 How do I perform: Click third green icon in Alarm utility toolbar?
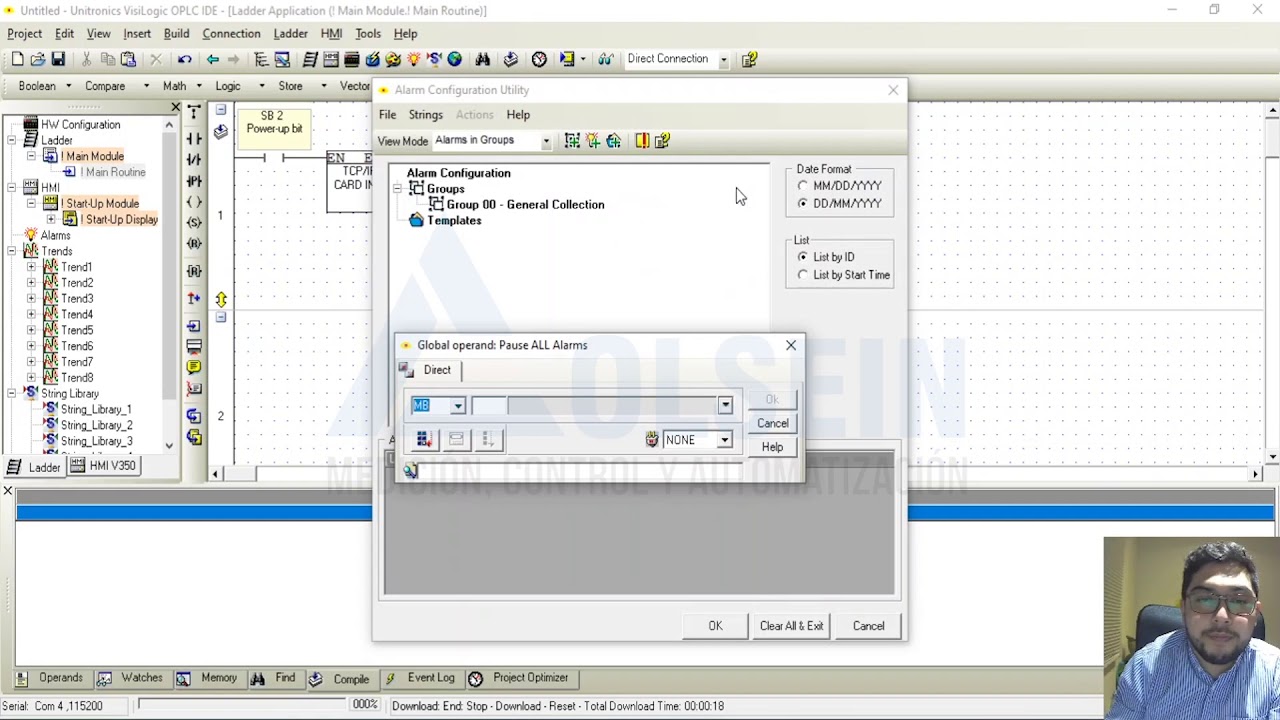pyautogui.click(x=614, y=141)
